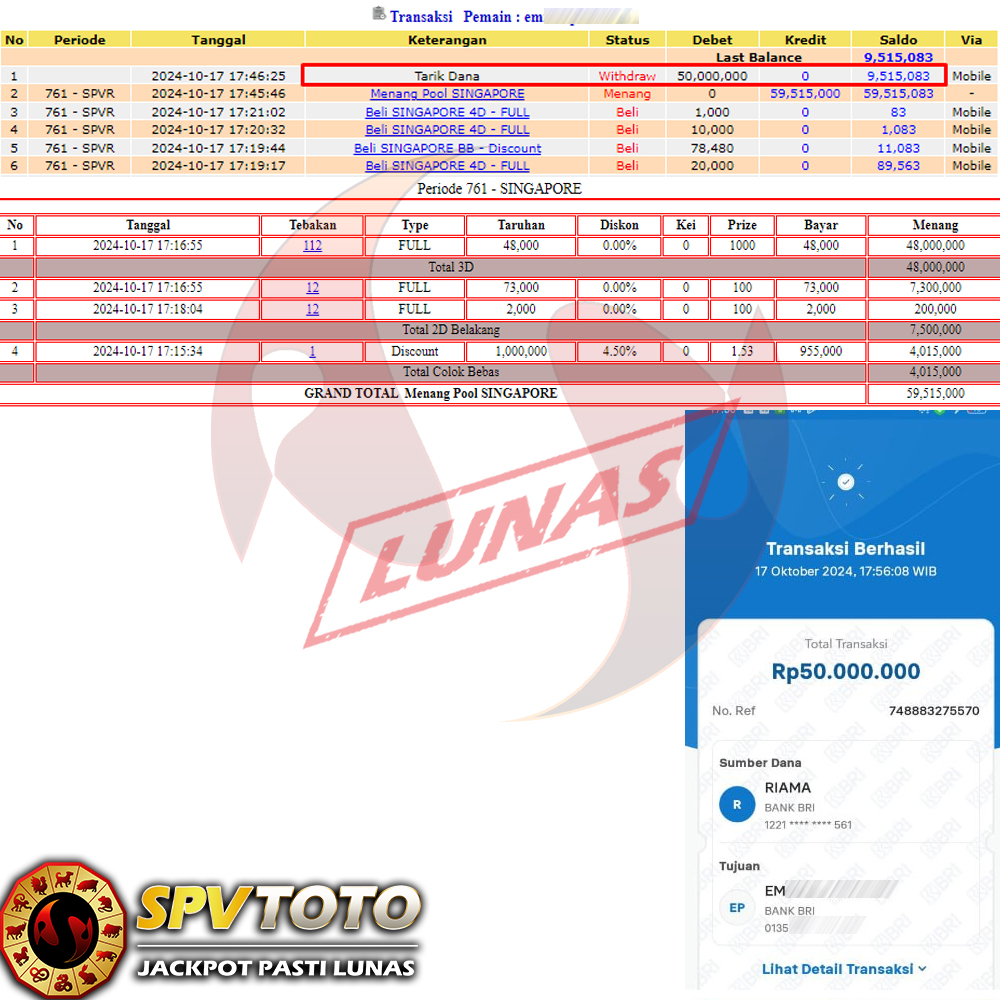Click the Saldo column header
Screen dimensions: 1000x1000
[898, 40]
